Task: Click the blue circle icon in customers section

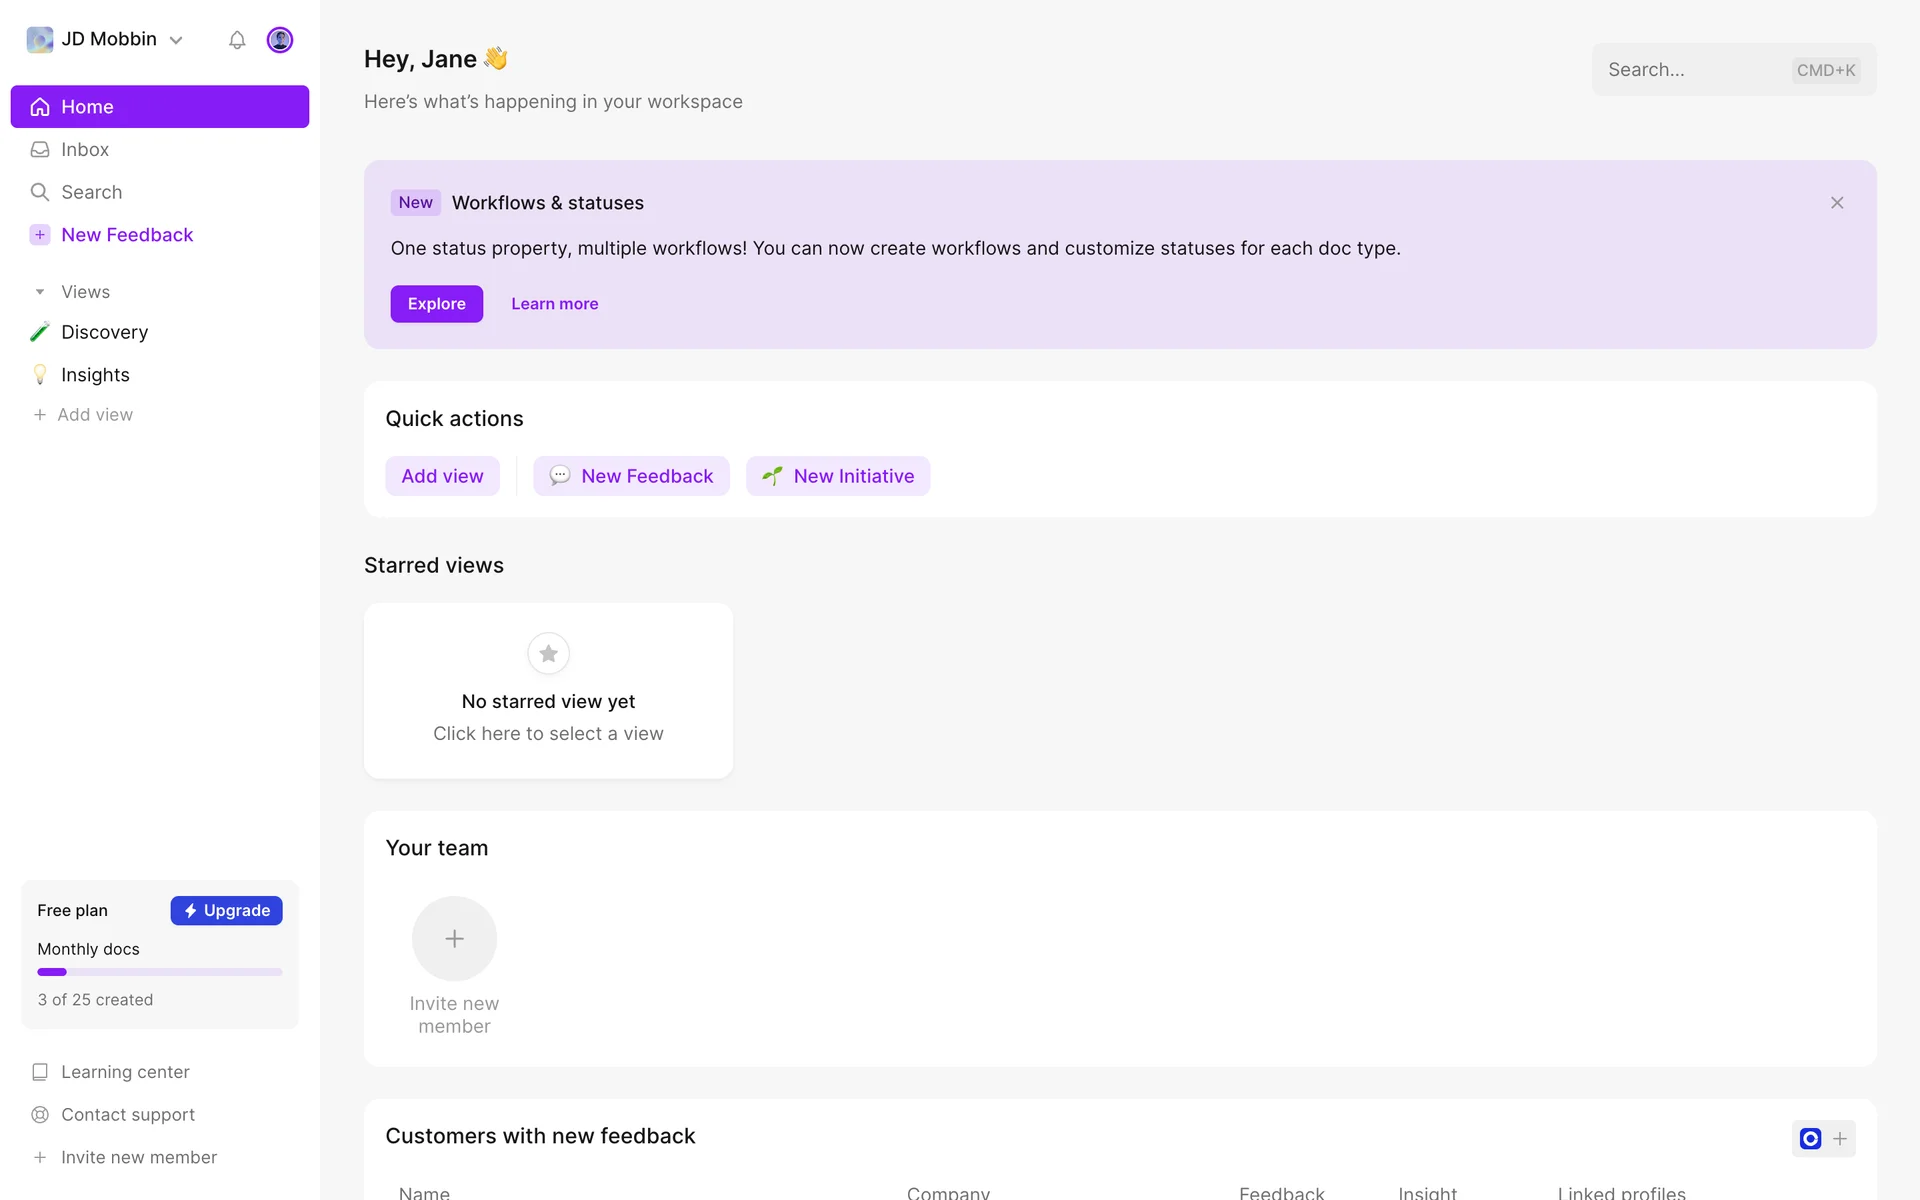Action: (x=1810, y=1138)
